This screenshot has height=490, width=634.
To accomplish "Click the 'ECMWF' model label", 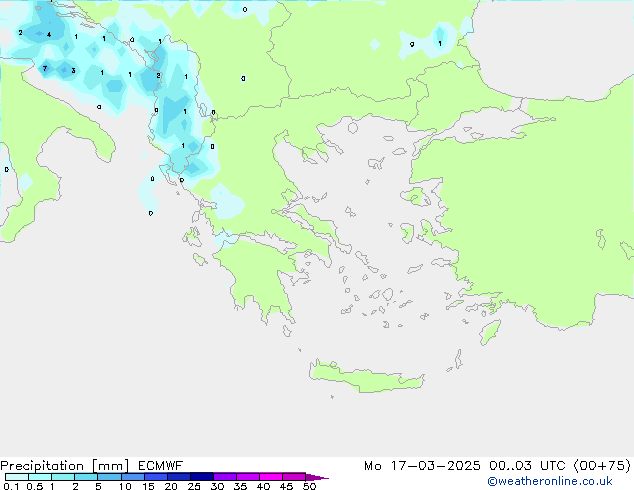I will click(161, 466).
